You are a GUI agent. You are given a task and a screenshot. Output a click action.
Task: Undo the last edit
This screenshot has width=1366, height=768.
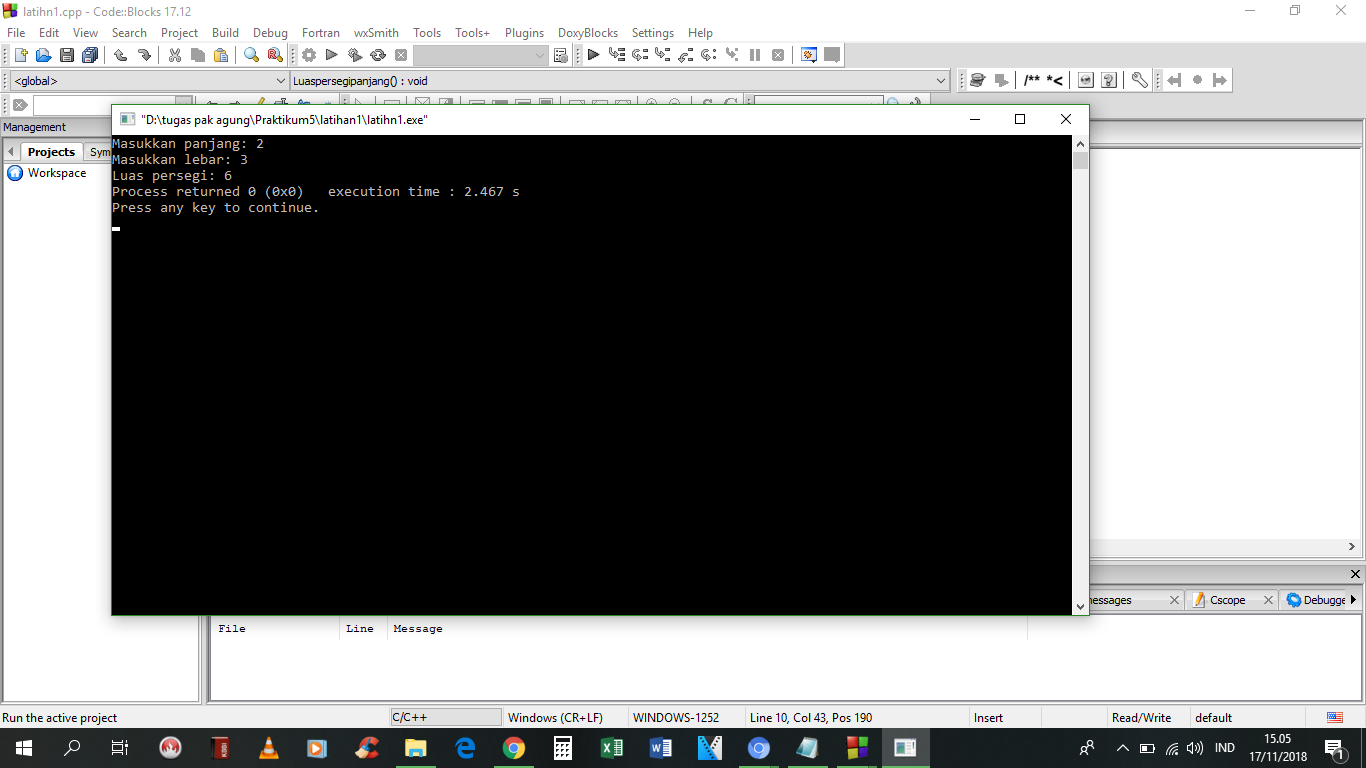(x=121, y=55)
